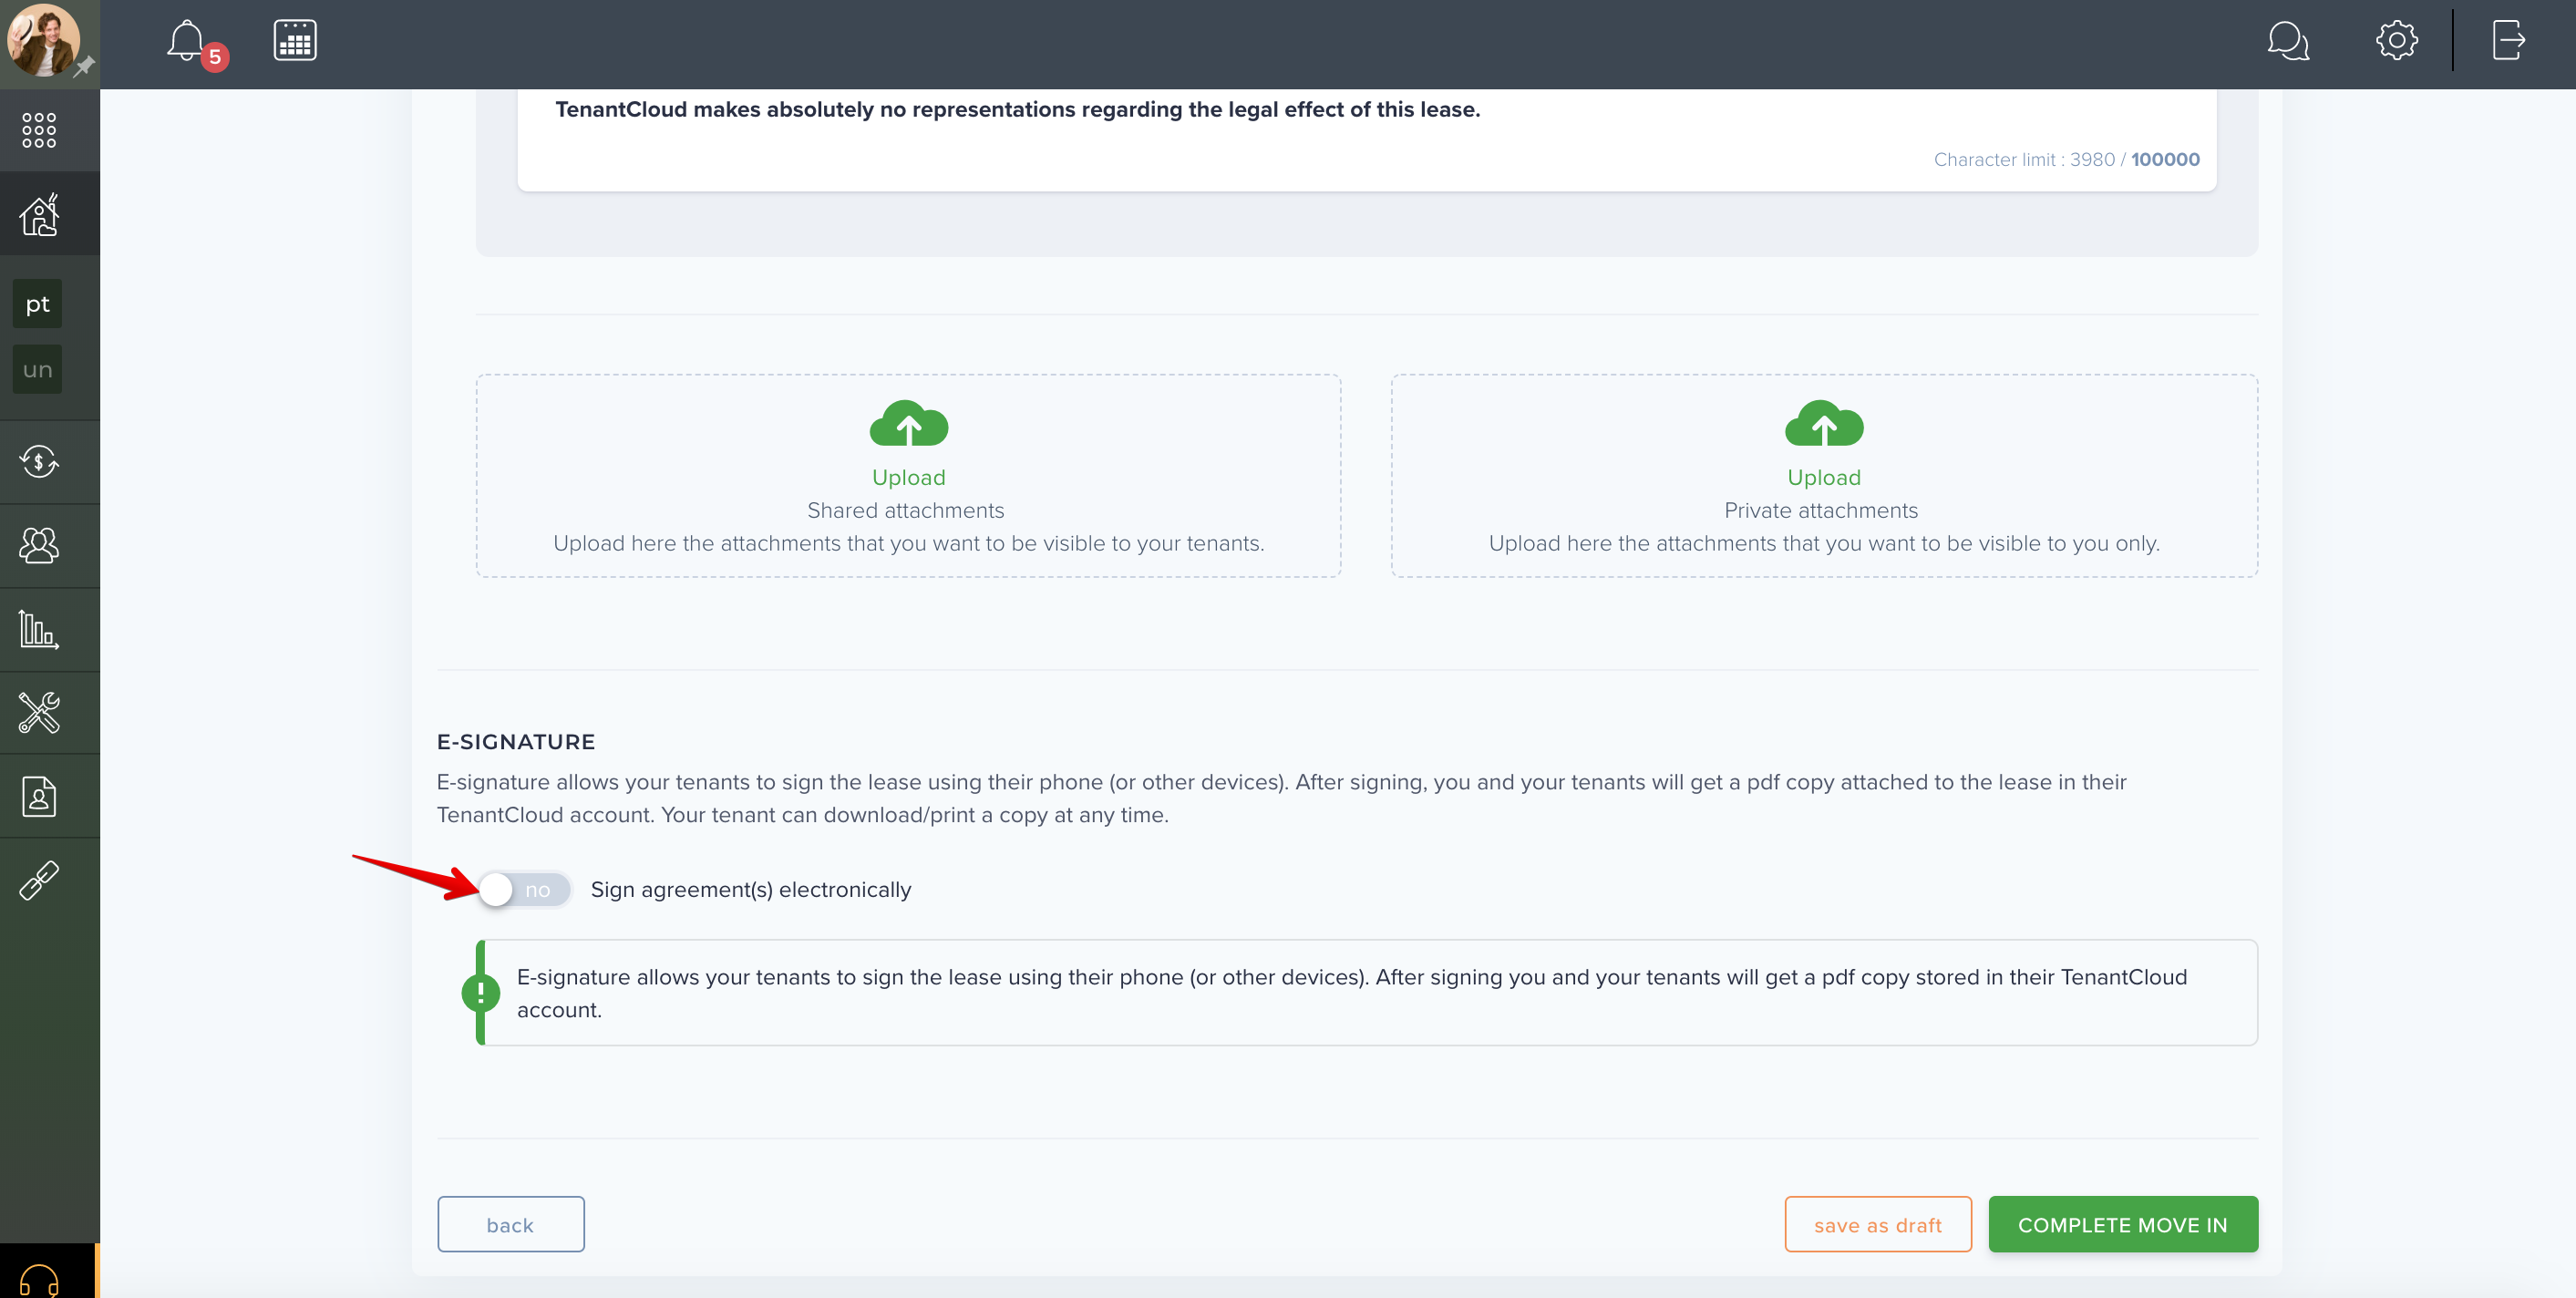Click the red notification badge showing 5
Viewport: 2576px width, 1298px height.
(x=214, y=57)
